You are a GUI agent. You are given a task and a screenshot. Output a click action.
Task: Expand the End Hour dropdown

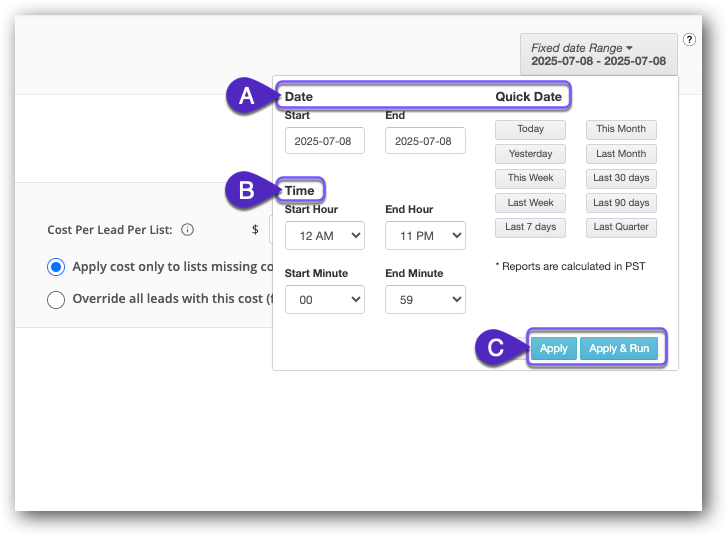point(425,236)
